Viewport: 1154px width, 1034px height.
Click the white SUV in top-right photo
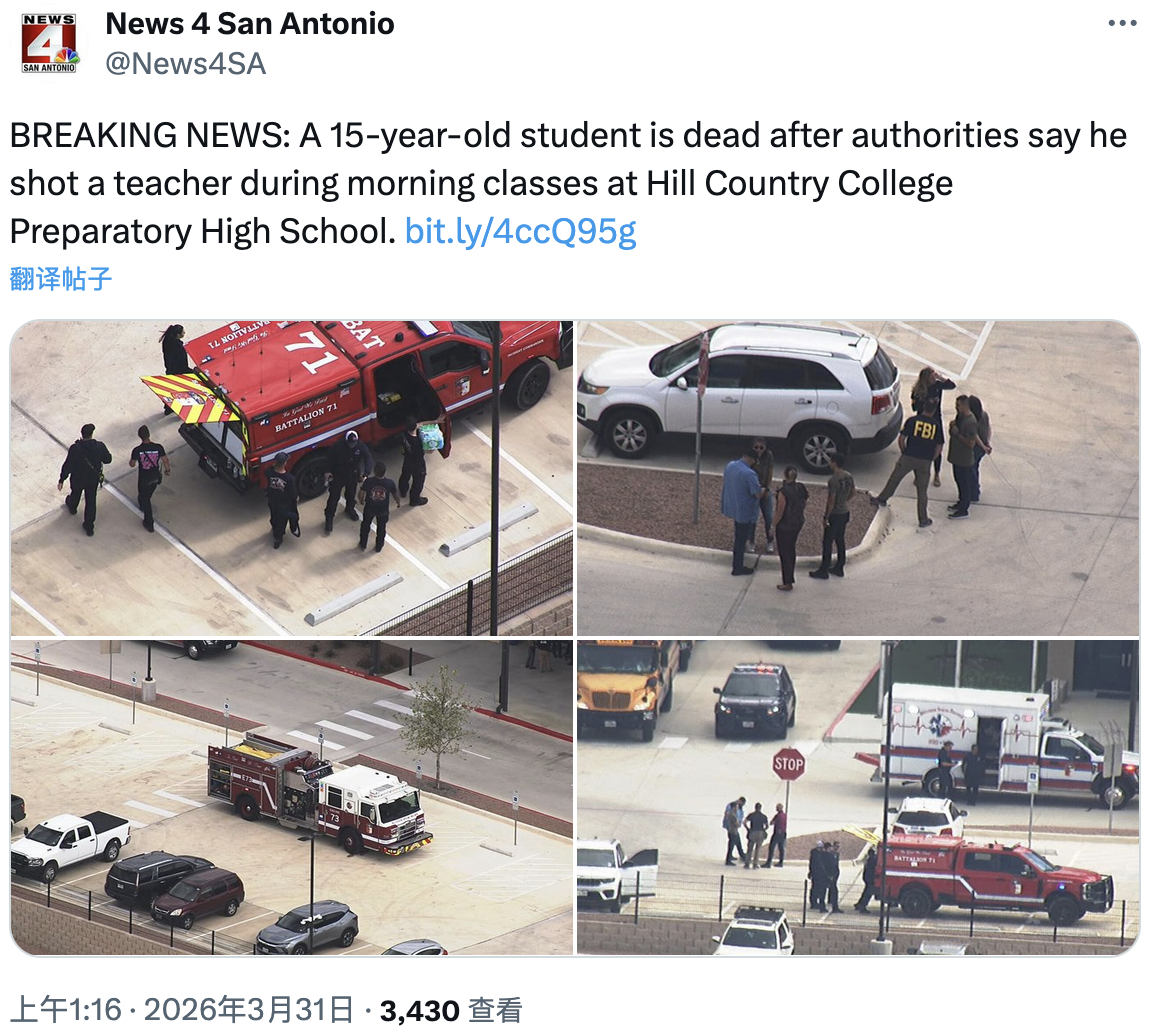(740, 394)
